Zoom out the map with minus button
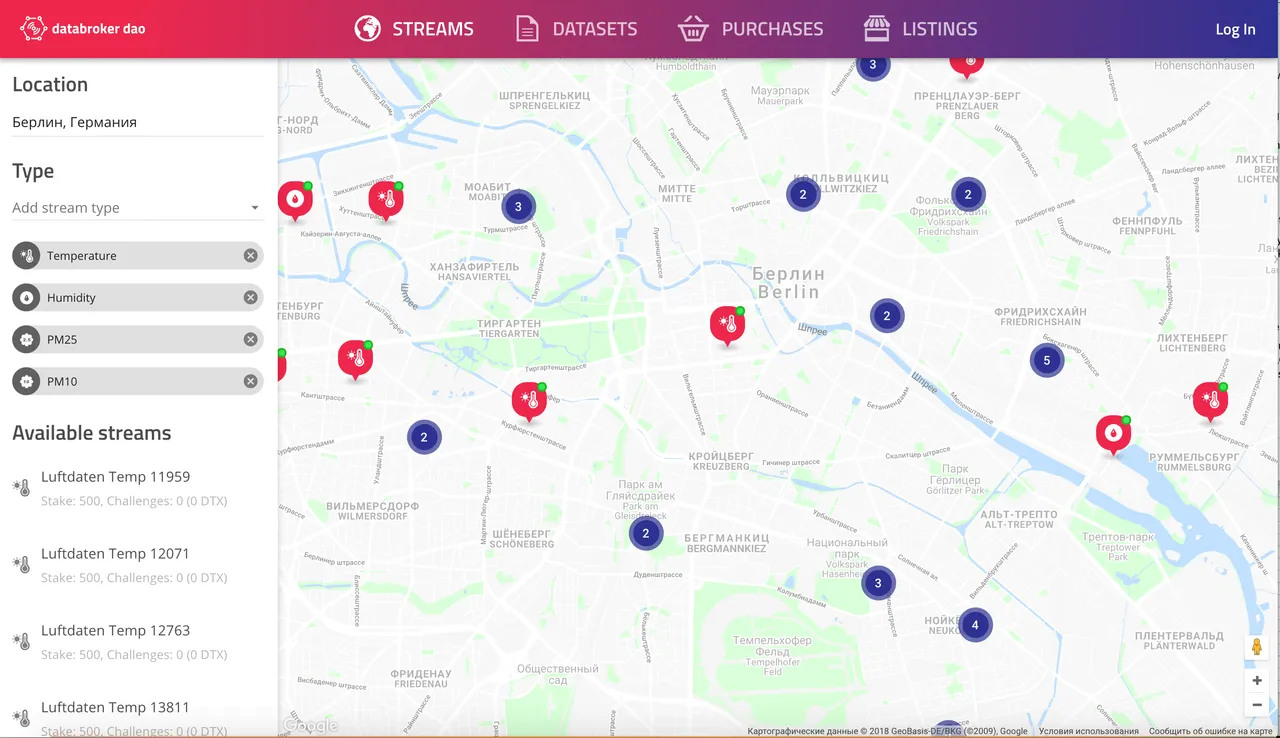Image resolution: width=1280 pixels, height=738 pixels. click(1257, 705)
